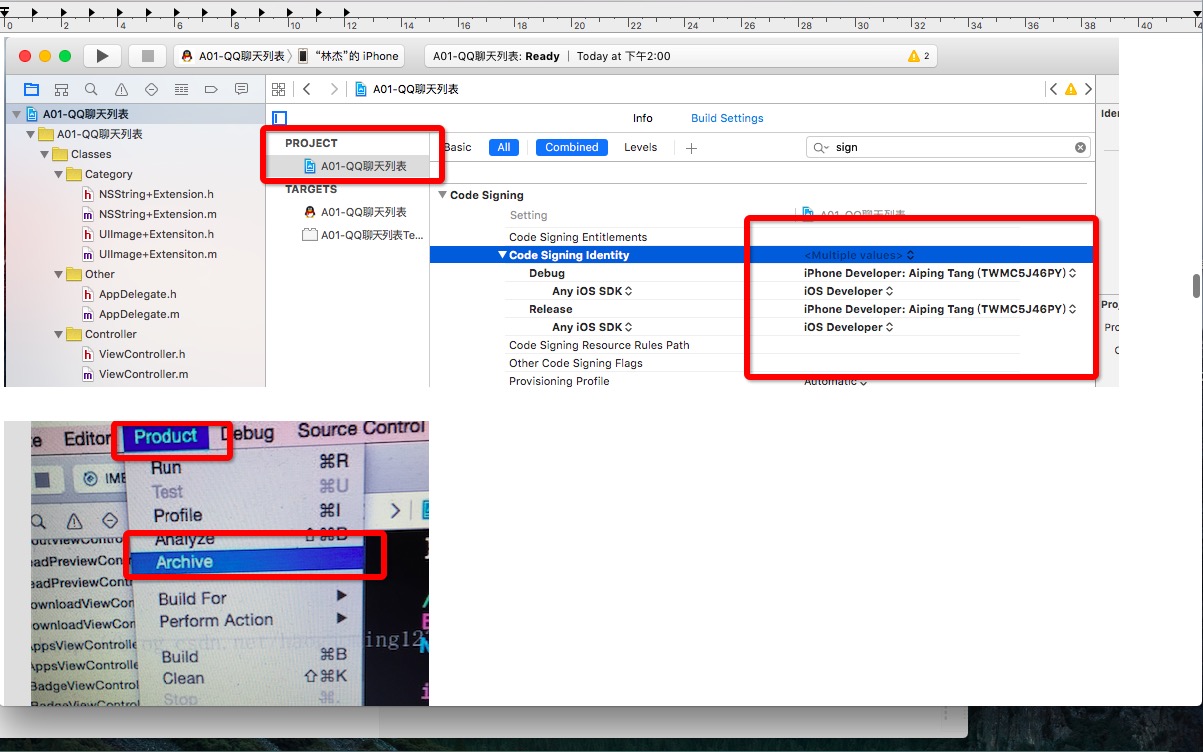Open AppDelegate.m file
Image resolution: width=1203 pixels, height=752 pixels.
point(131,314)
